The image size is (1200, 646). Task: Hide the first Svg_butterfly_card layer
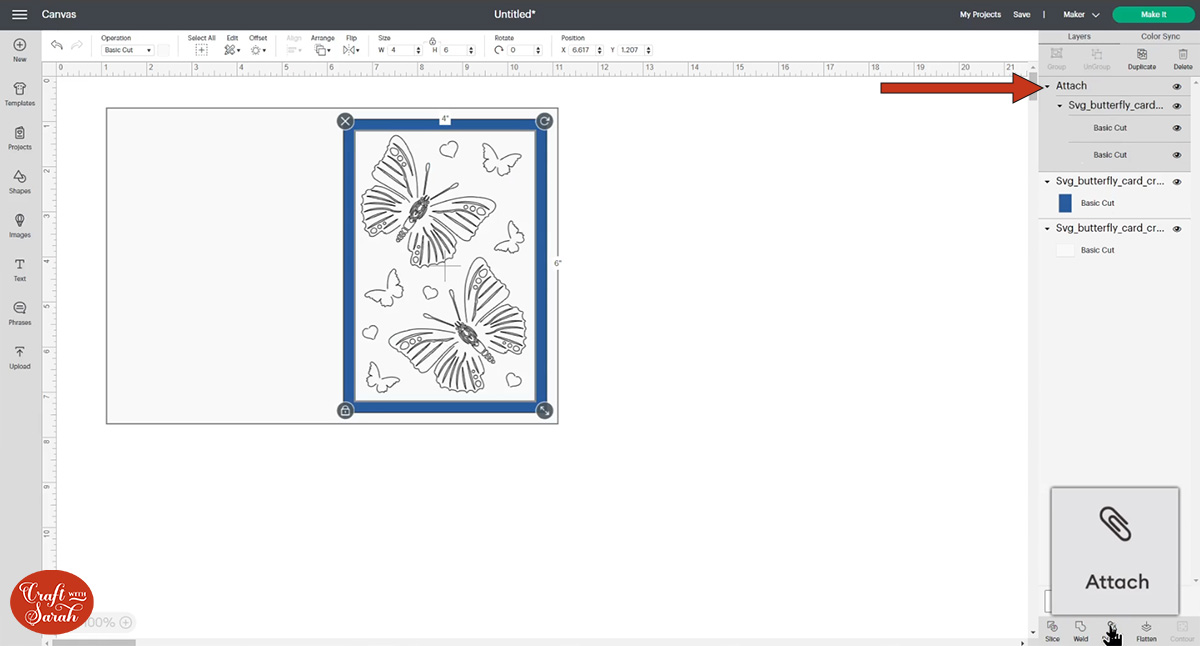coord(1178,105)
